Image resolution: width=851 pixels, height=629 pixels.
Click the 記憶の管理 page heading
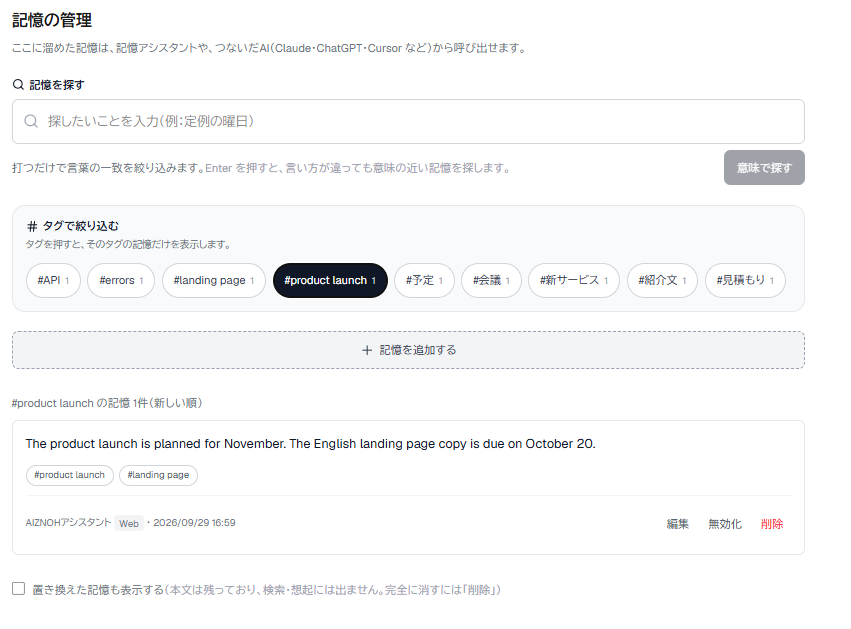point(52,20)
